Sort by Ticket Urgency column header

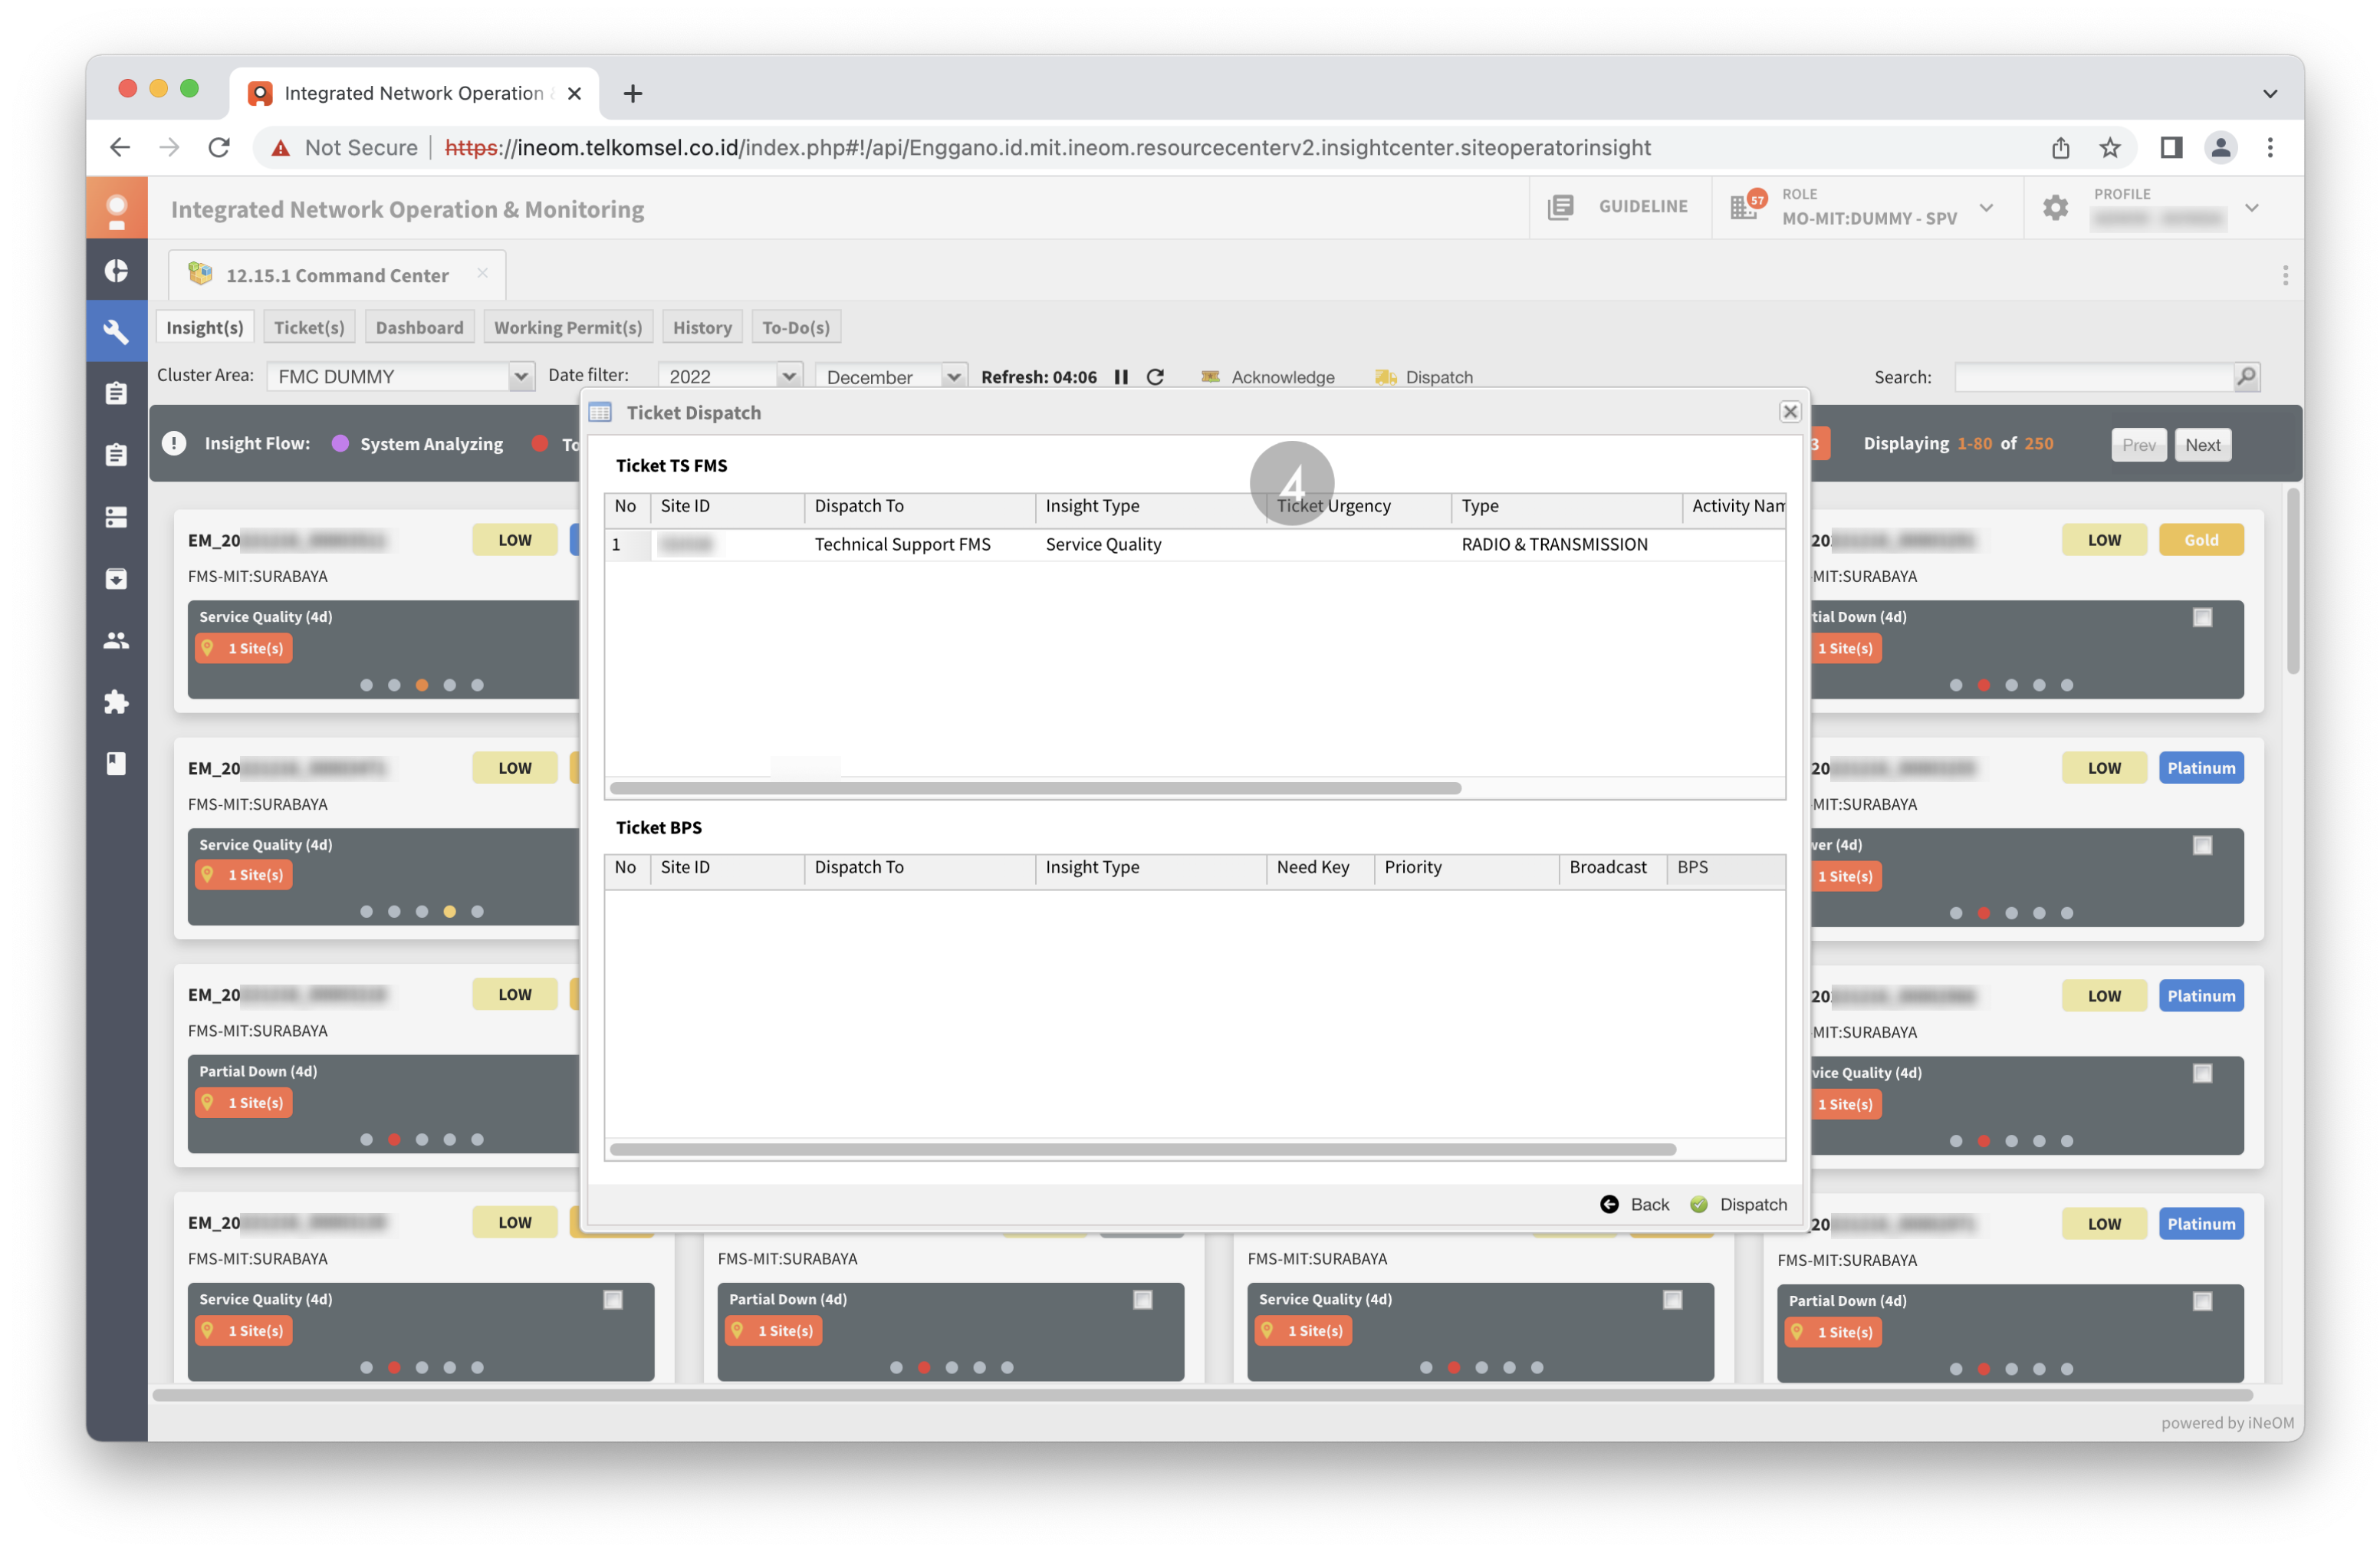[1358, 506]
